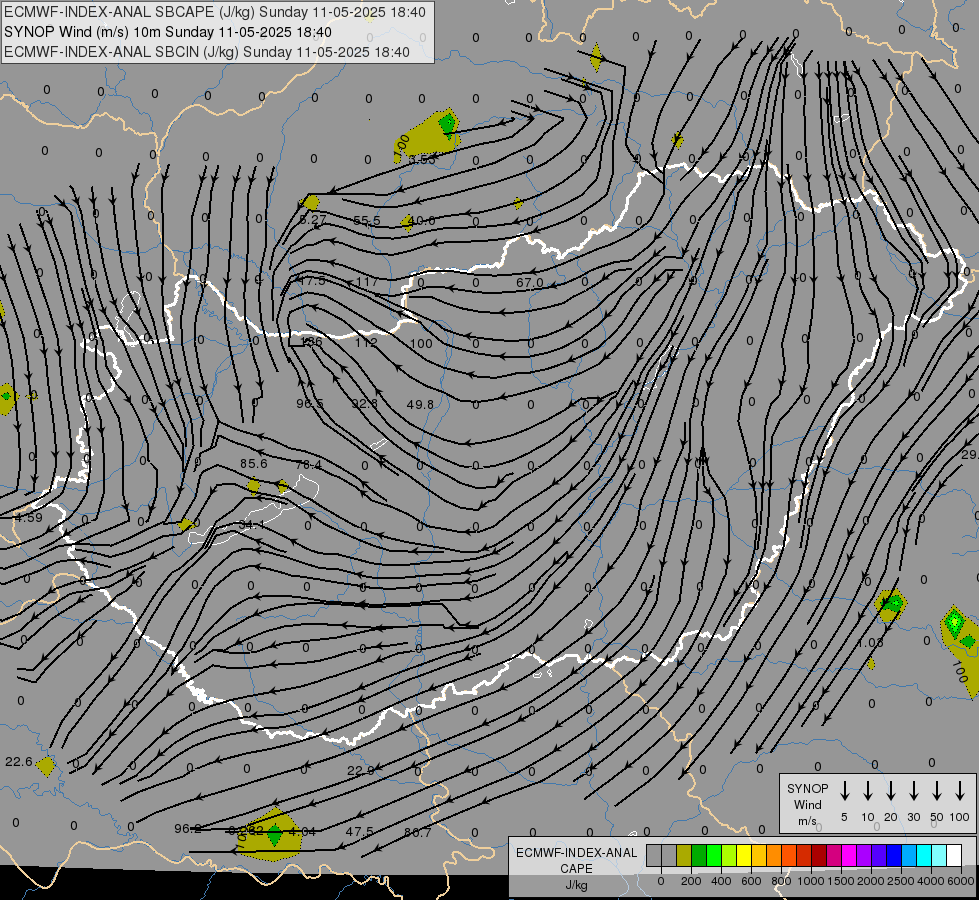Pick the yellow CAPE legend swatch
The image size is (979, 900).
pos(744,855)
